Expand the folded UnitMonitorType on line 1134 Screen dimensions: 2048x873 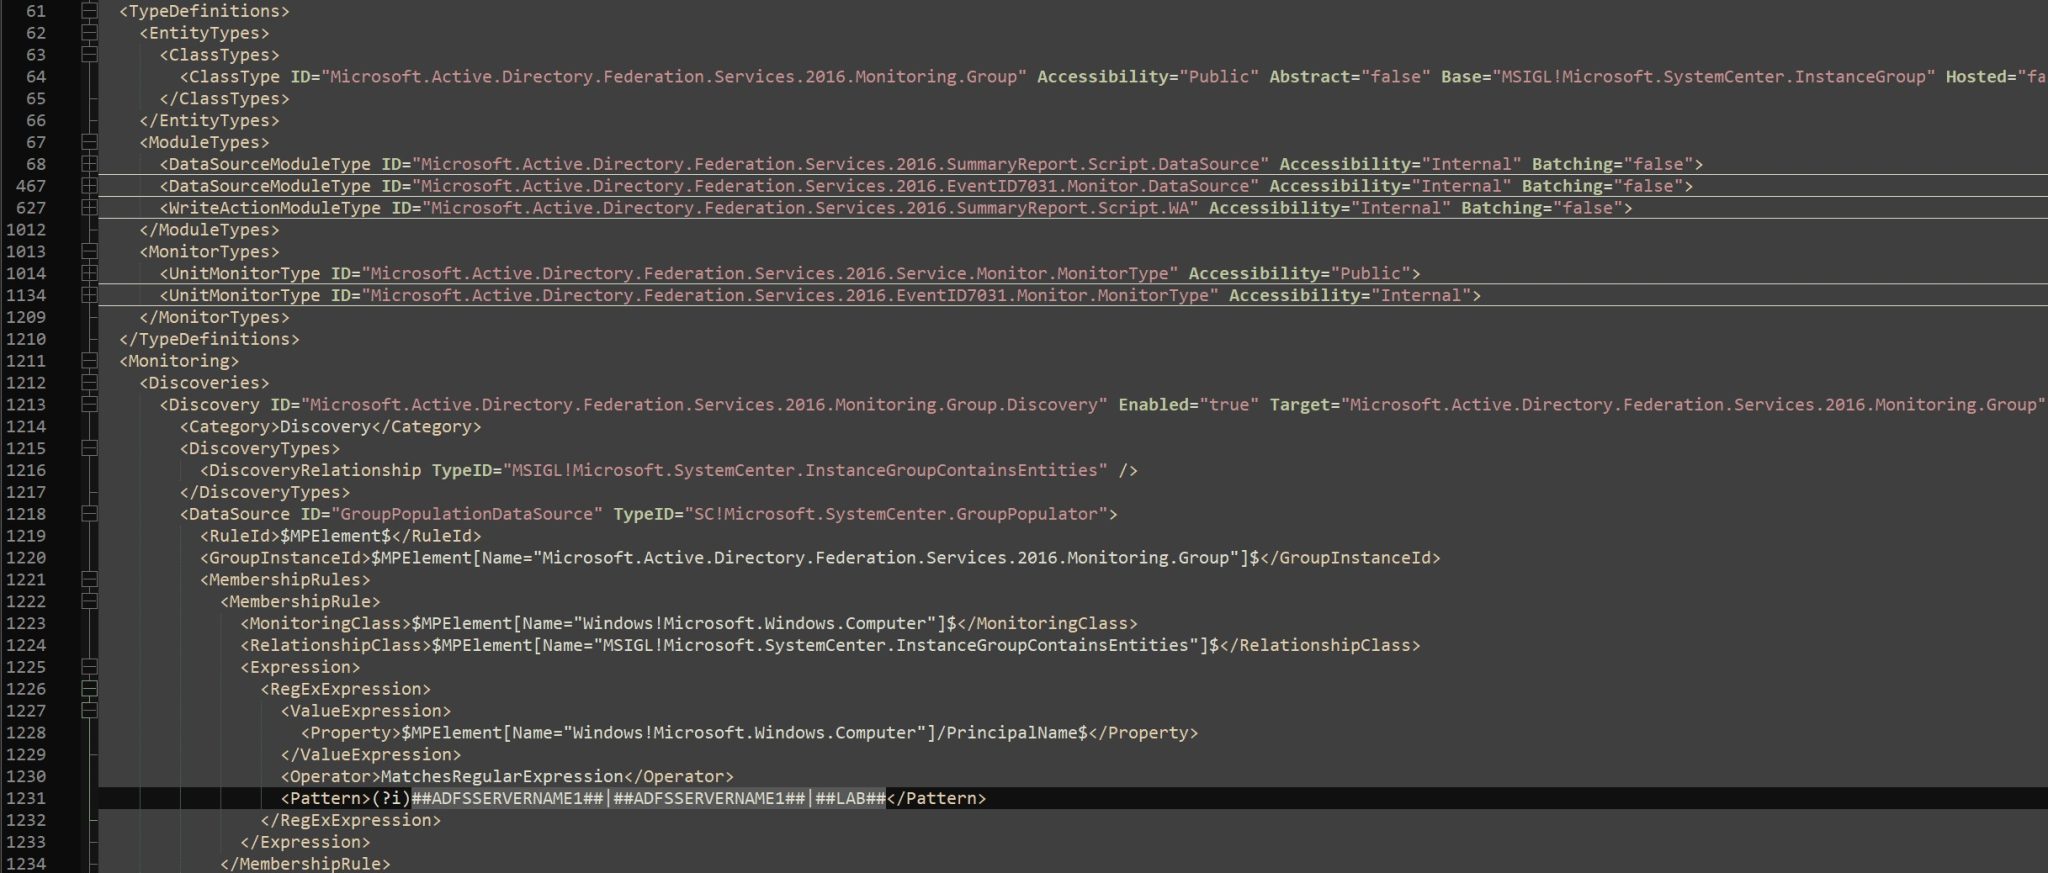[x=89, y=295]
